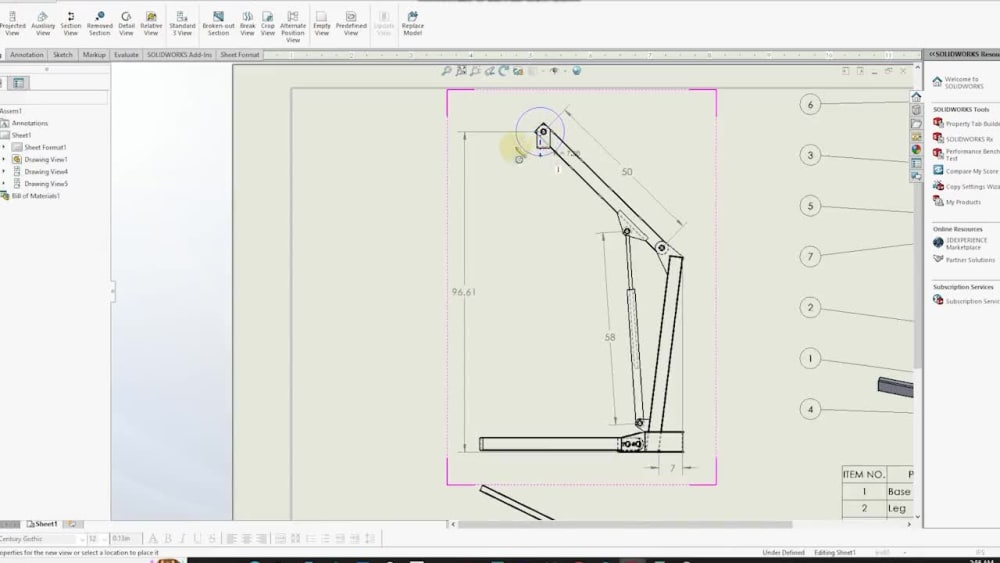The width and height of the screenshot is (1000, 563).
Task: Click the Welcome to SOLIDWORKS link
Action: click(963, 82)
